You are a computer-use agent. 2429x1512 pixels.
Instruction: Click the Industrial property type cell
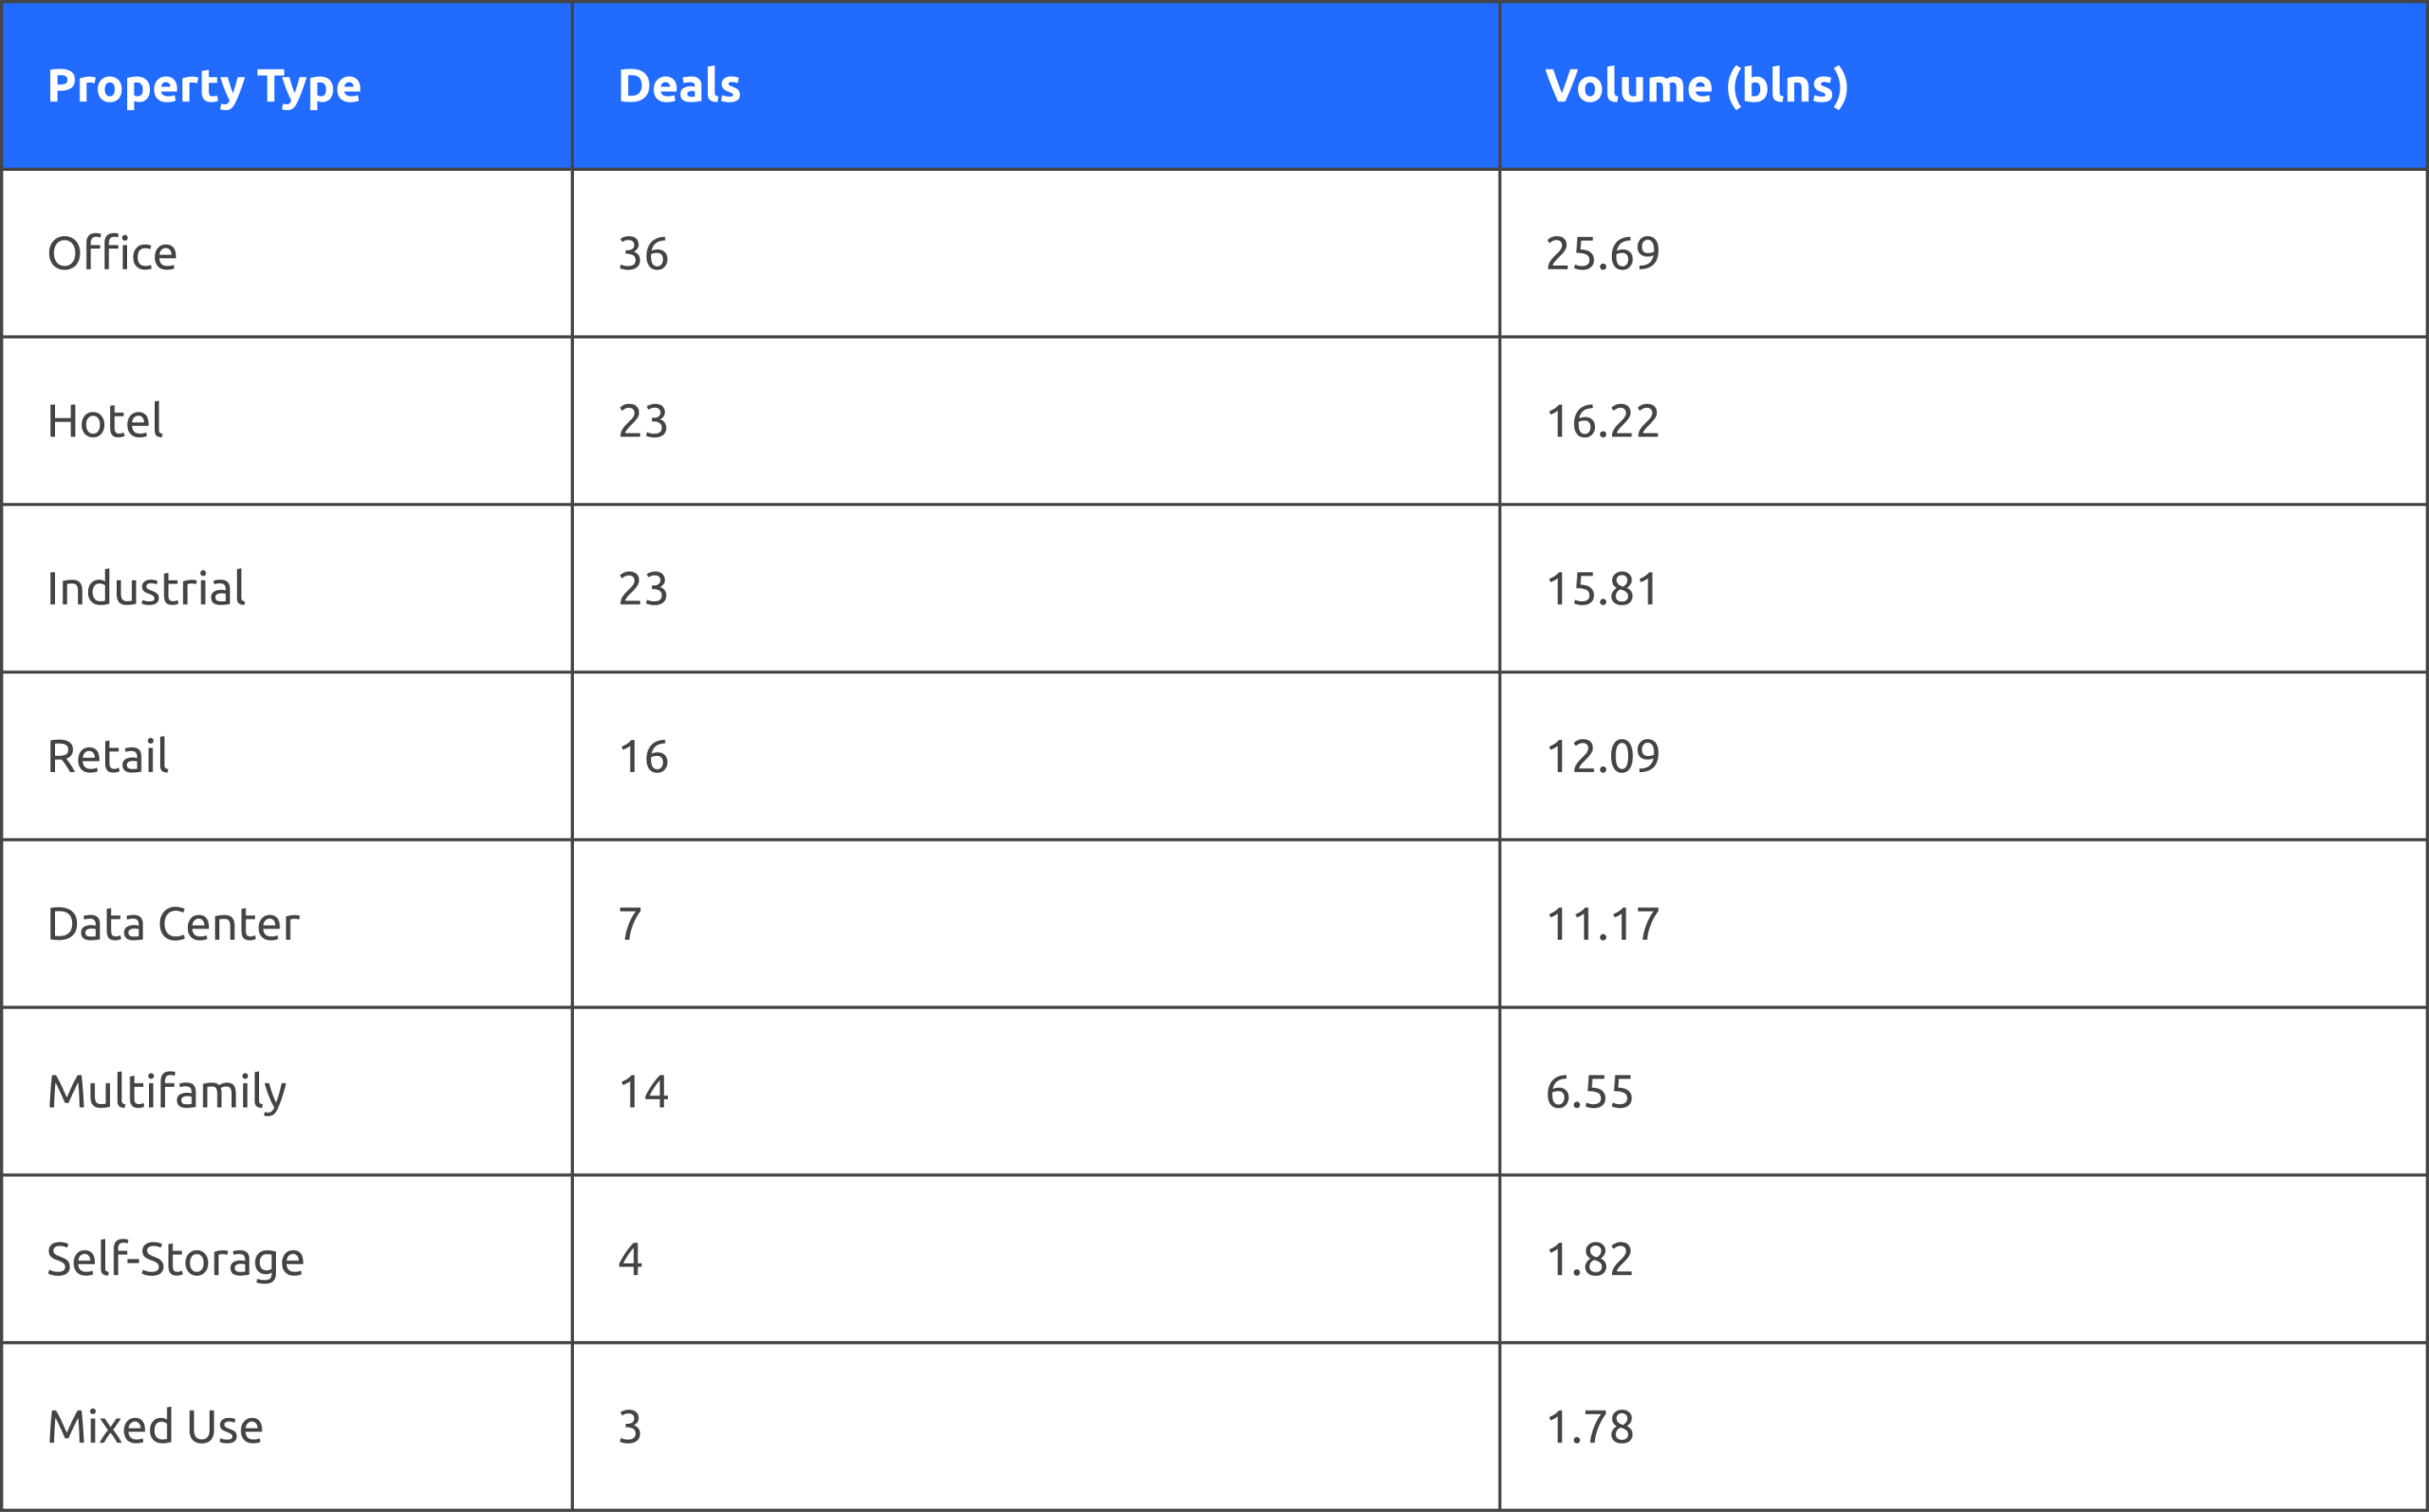146,589
